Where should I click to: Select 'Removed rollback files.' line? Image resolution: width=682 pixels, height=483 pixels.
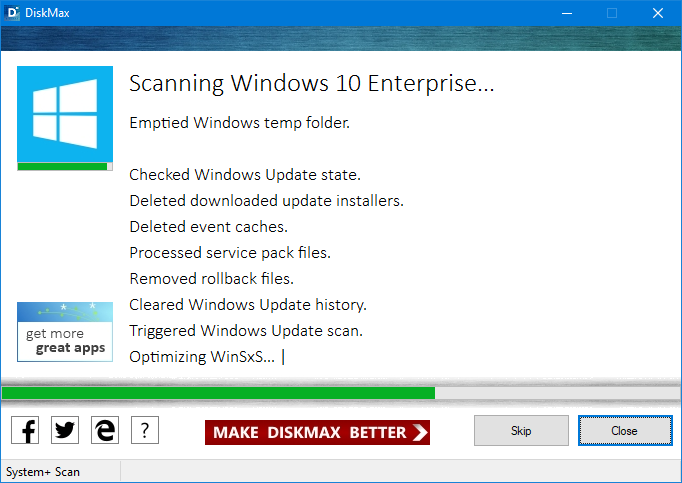[211, 278]
